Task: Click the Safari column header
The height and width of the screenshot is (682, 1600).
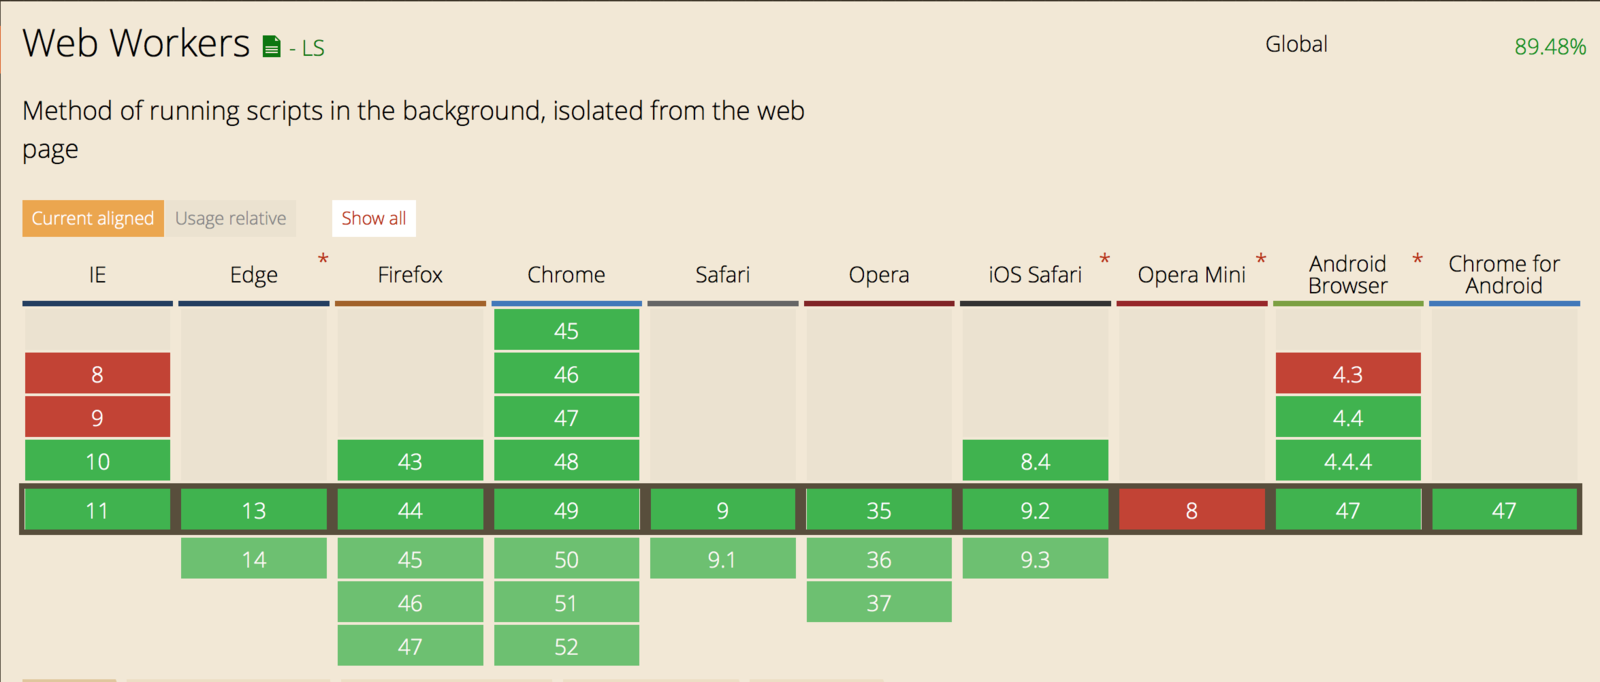Action: coord(722,275)
